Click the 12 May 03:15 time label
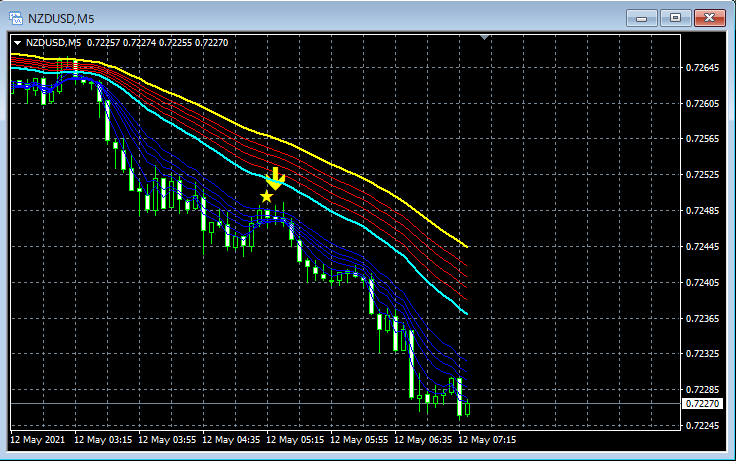 (x=103, y=440)
